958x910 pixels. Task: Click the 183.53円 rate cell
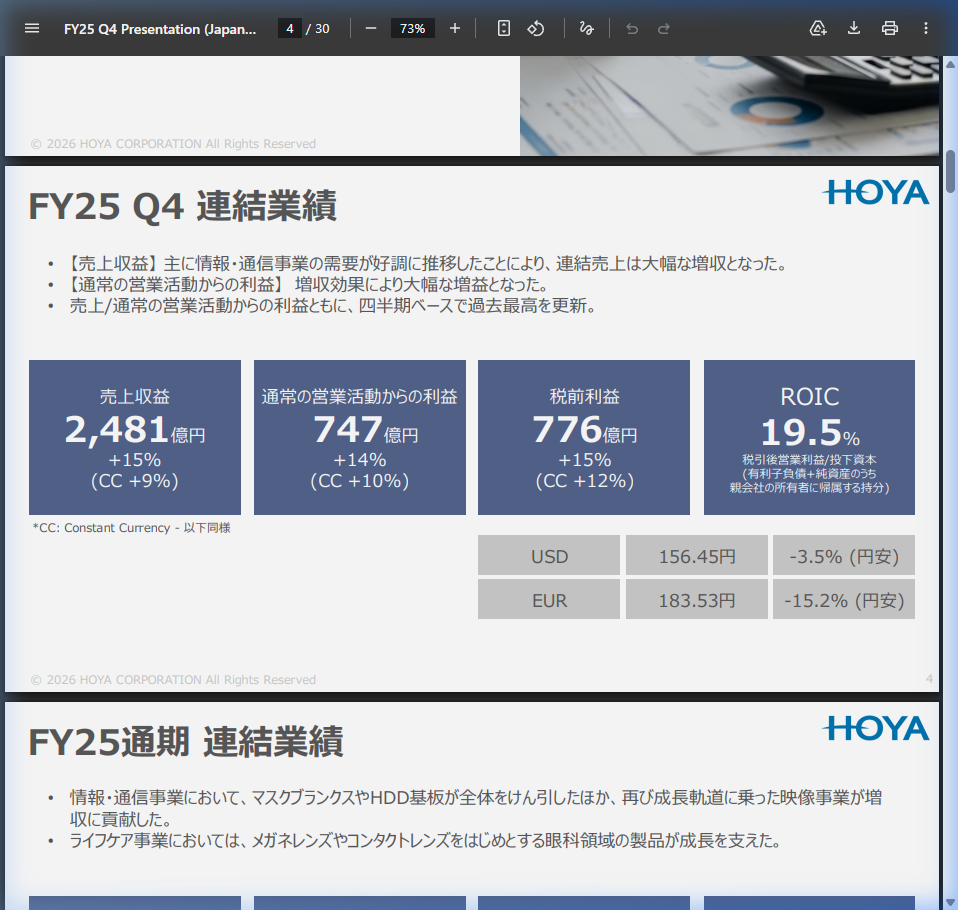(697, 599)
